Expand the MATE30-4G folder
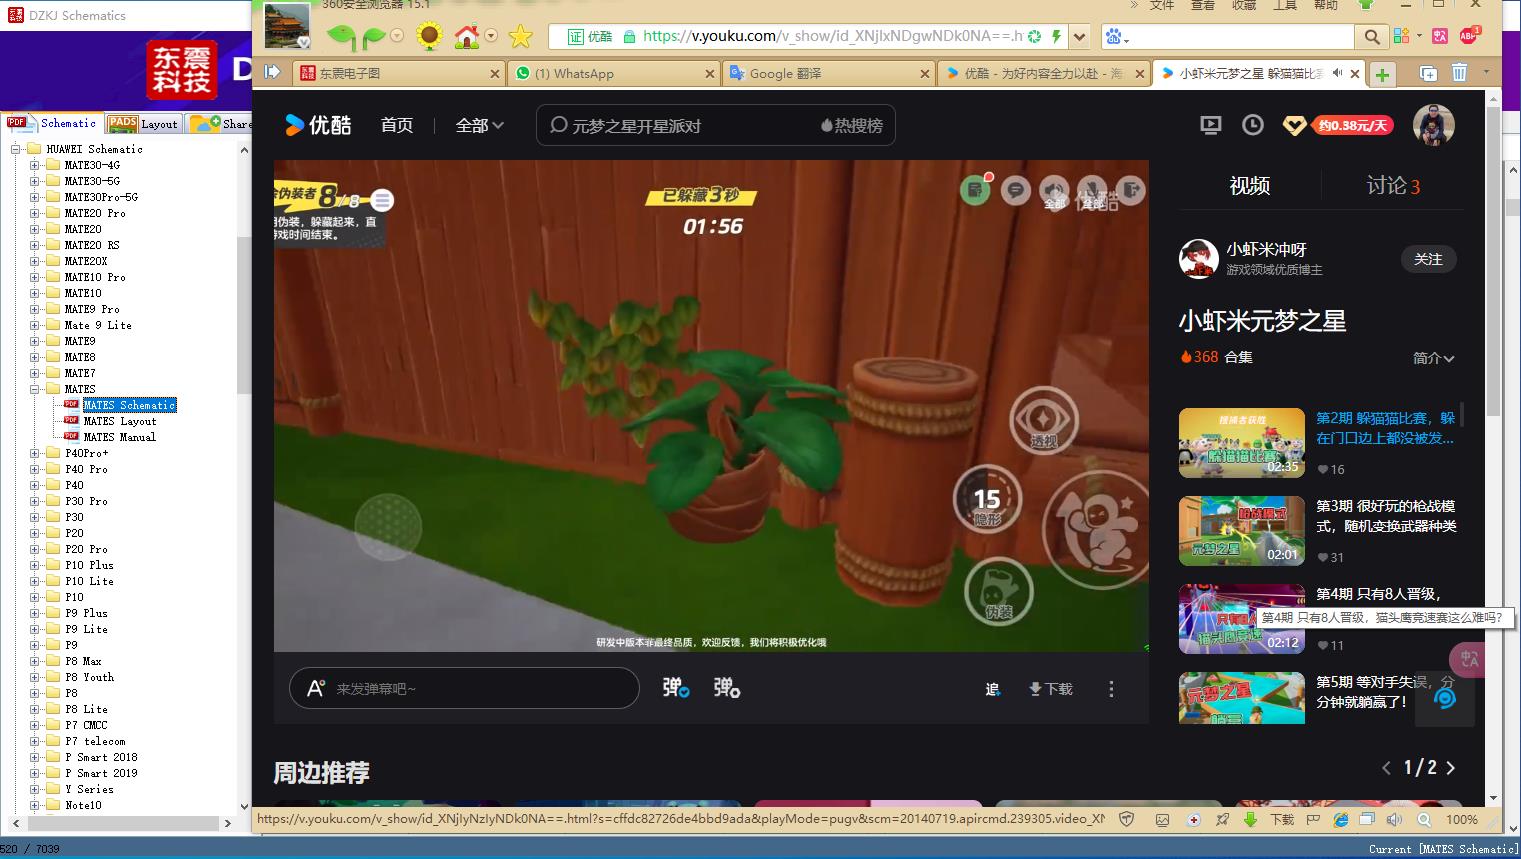The image size is (1521, 859). pyautogui.click(x=34, y=165)
